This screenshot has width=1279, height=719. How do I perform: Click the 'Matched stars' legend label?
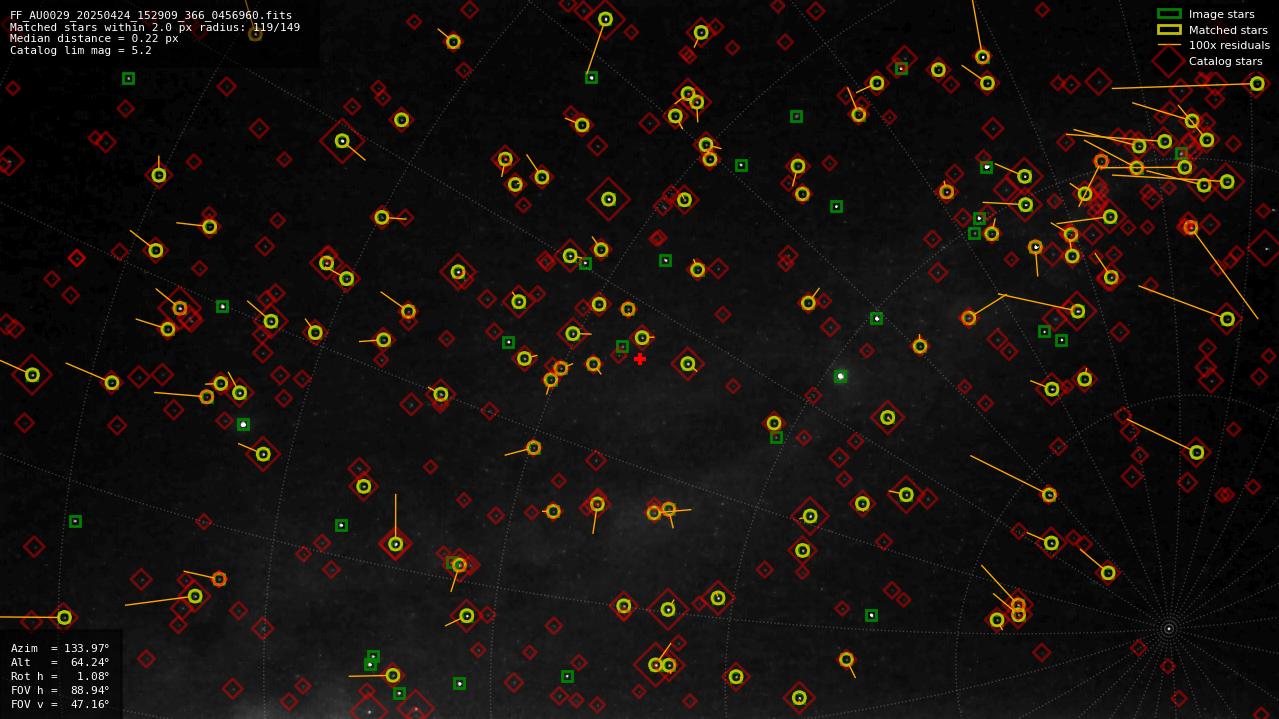pyautogui.click(x=1228, y=30)
